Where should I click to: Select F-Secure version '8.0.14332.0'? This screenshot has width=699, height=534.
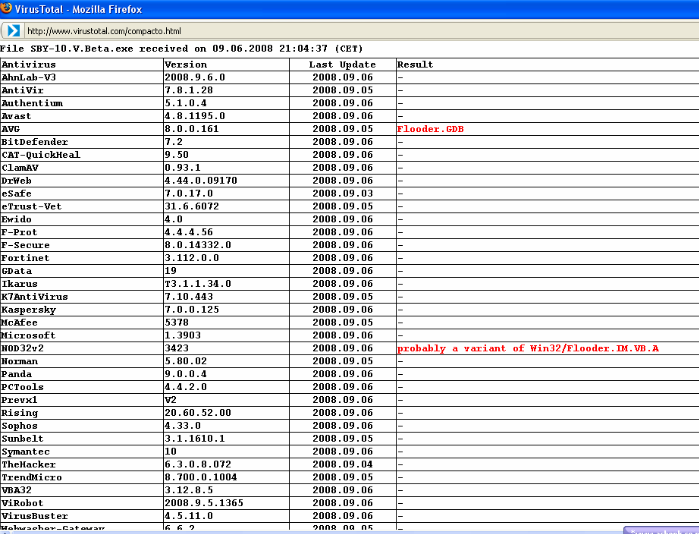tap(197, 245)
